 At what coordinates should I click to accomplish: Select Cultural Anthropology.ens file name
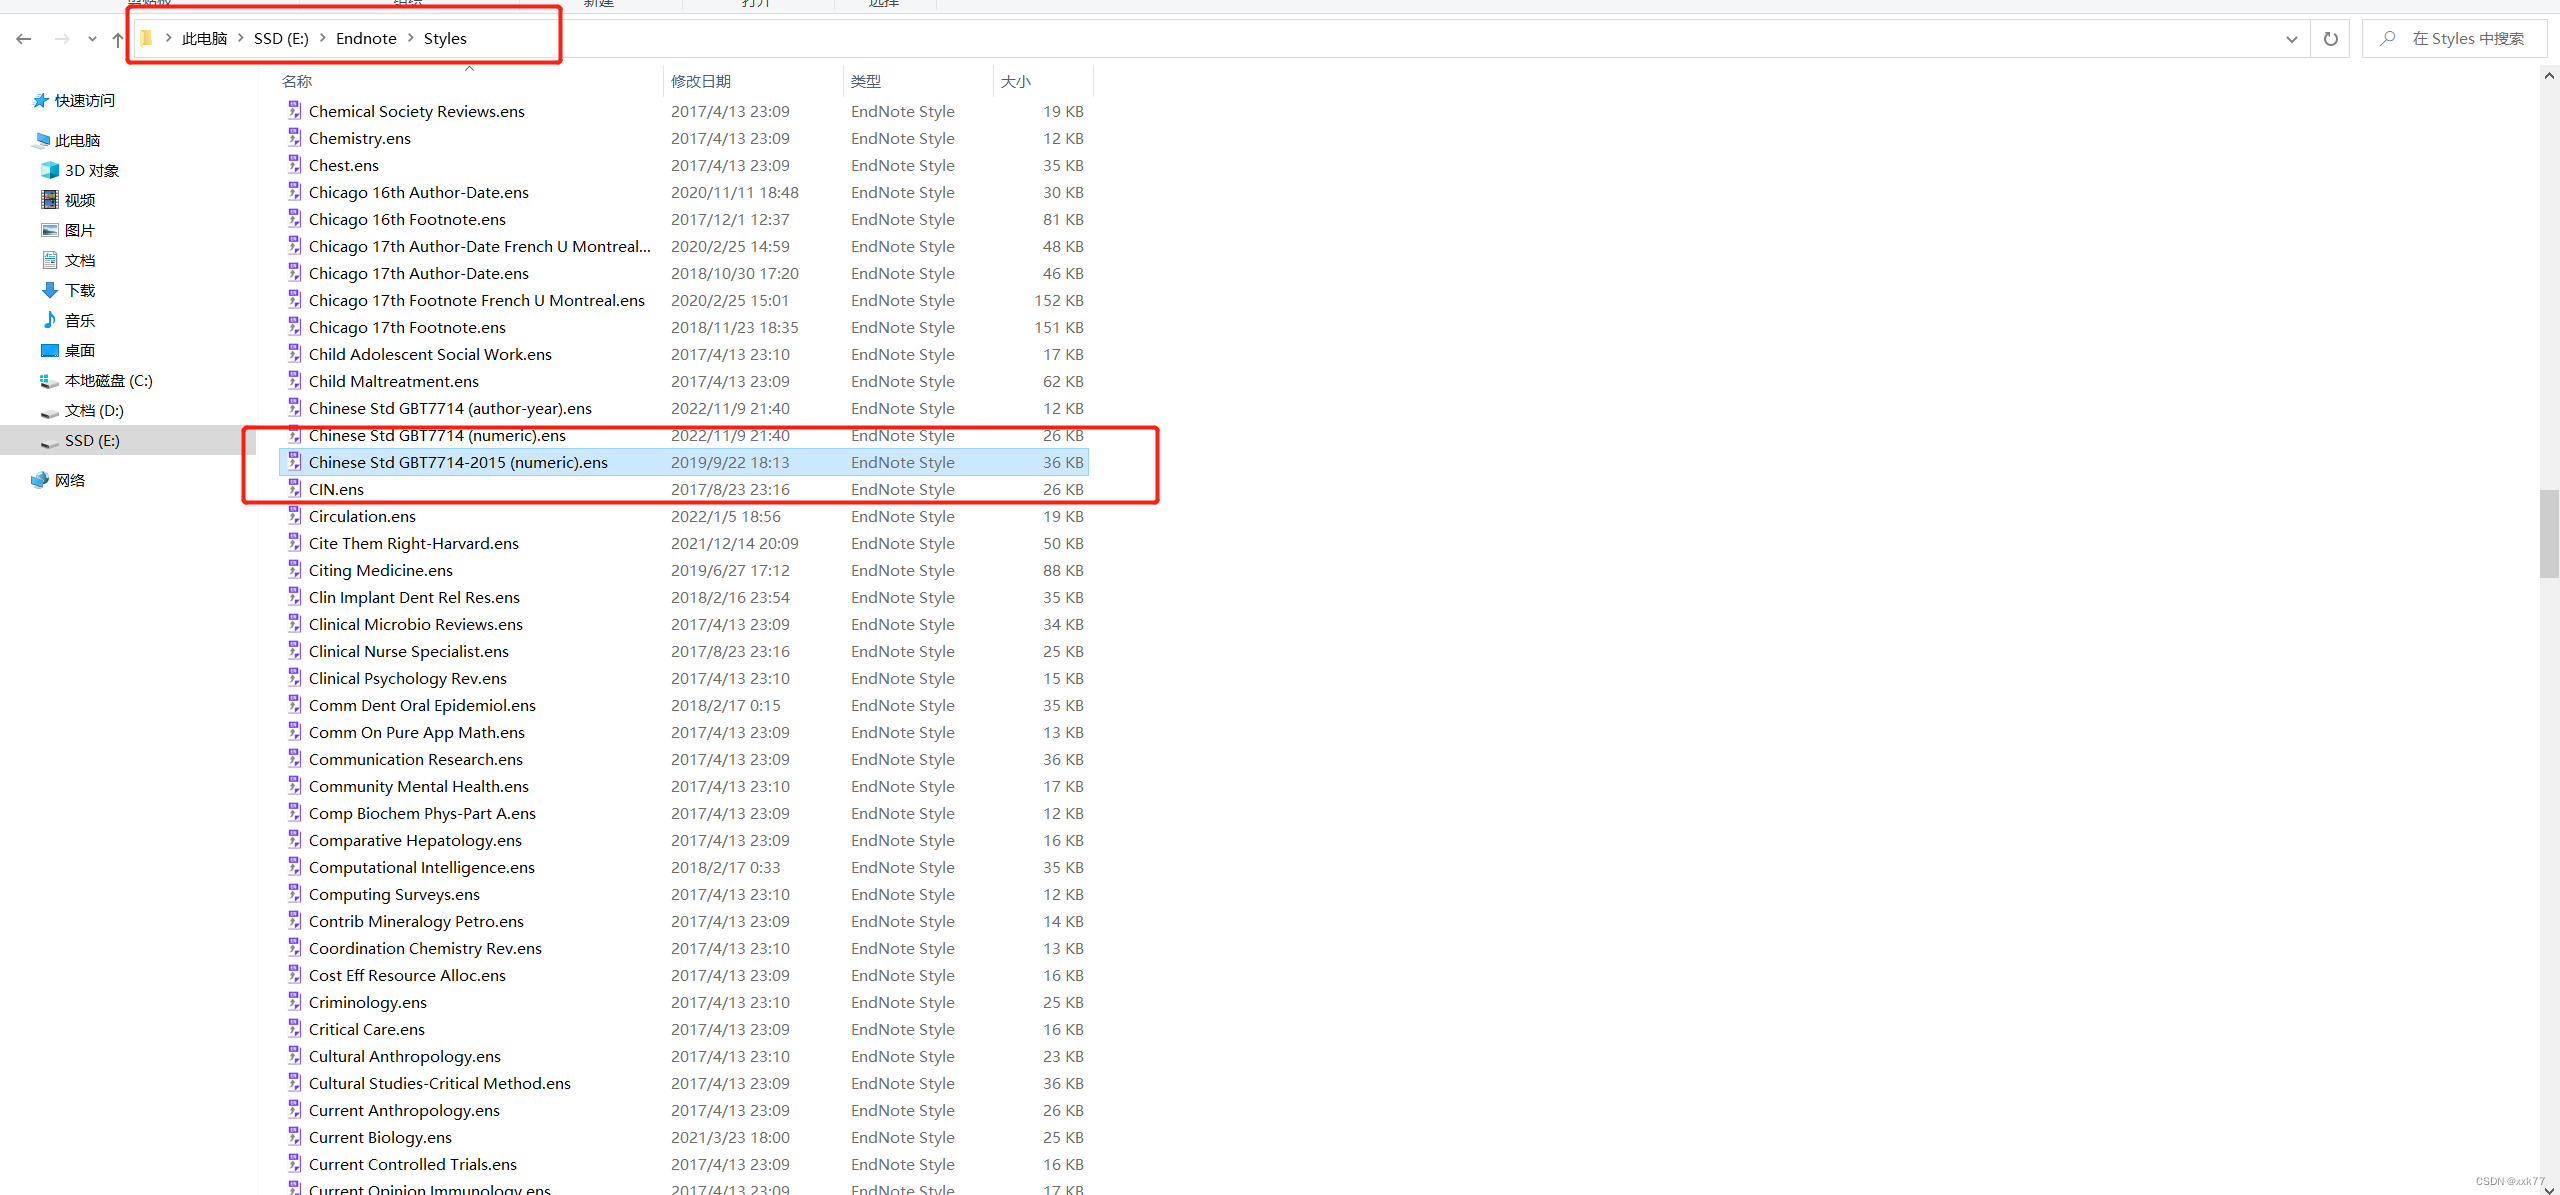(405, 1057)
